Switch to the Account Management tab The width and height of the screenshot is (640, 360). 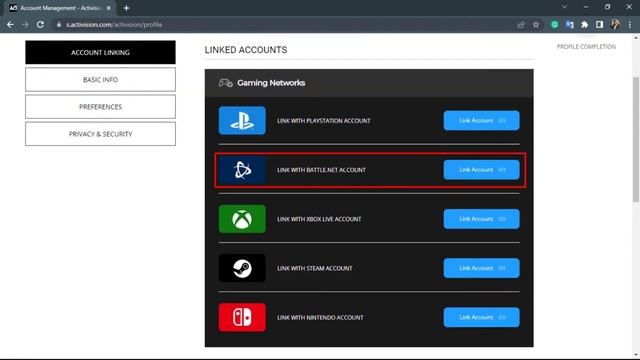point(60,8)
